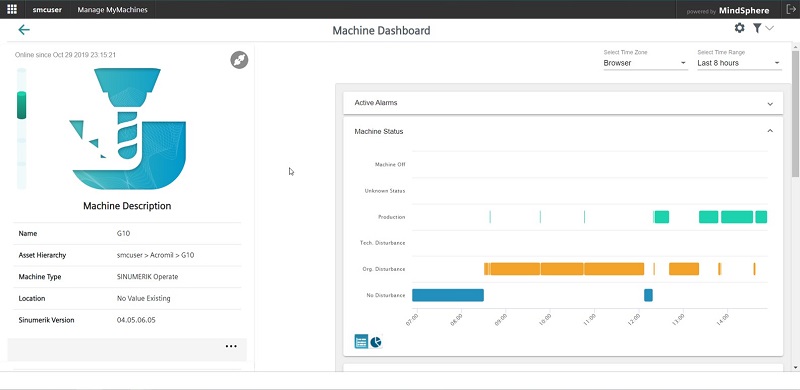
Task: Click the Unknown Status axis label
Action: 385,191
